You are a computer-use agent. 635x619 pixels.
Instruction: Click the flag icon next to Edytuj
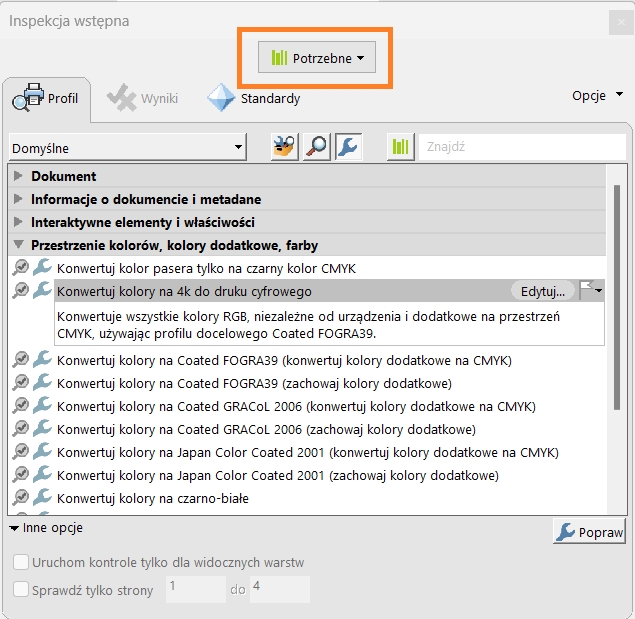[586, 290]
